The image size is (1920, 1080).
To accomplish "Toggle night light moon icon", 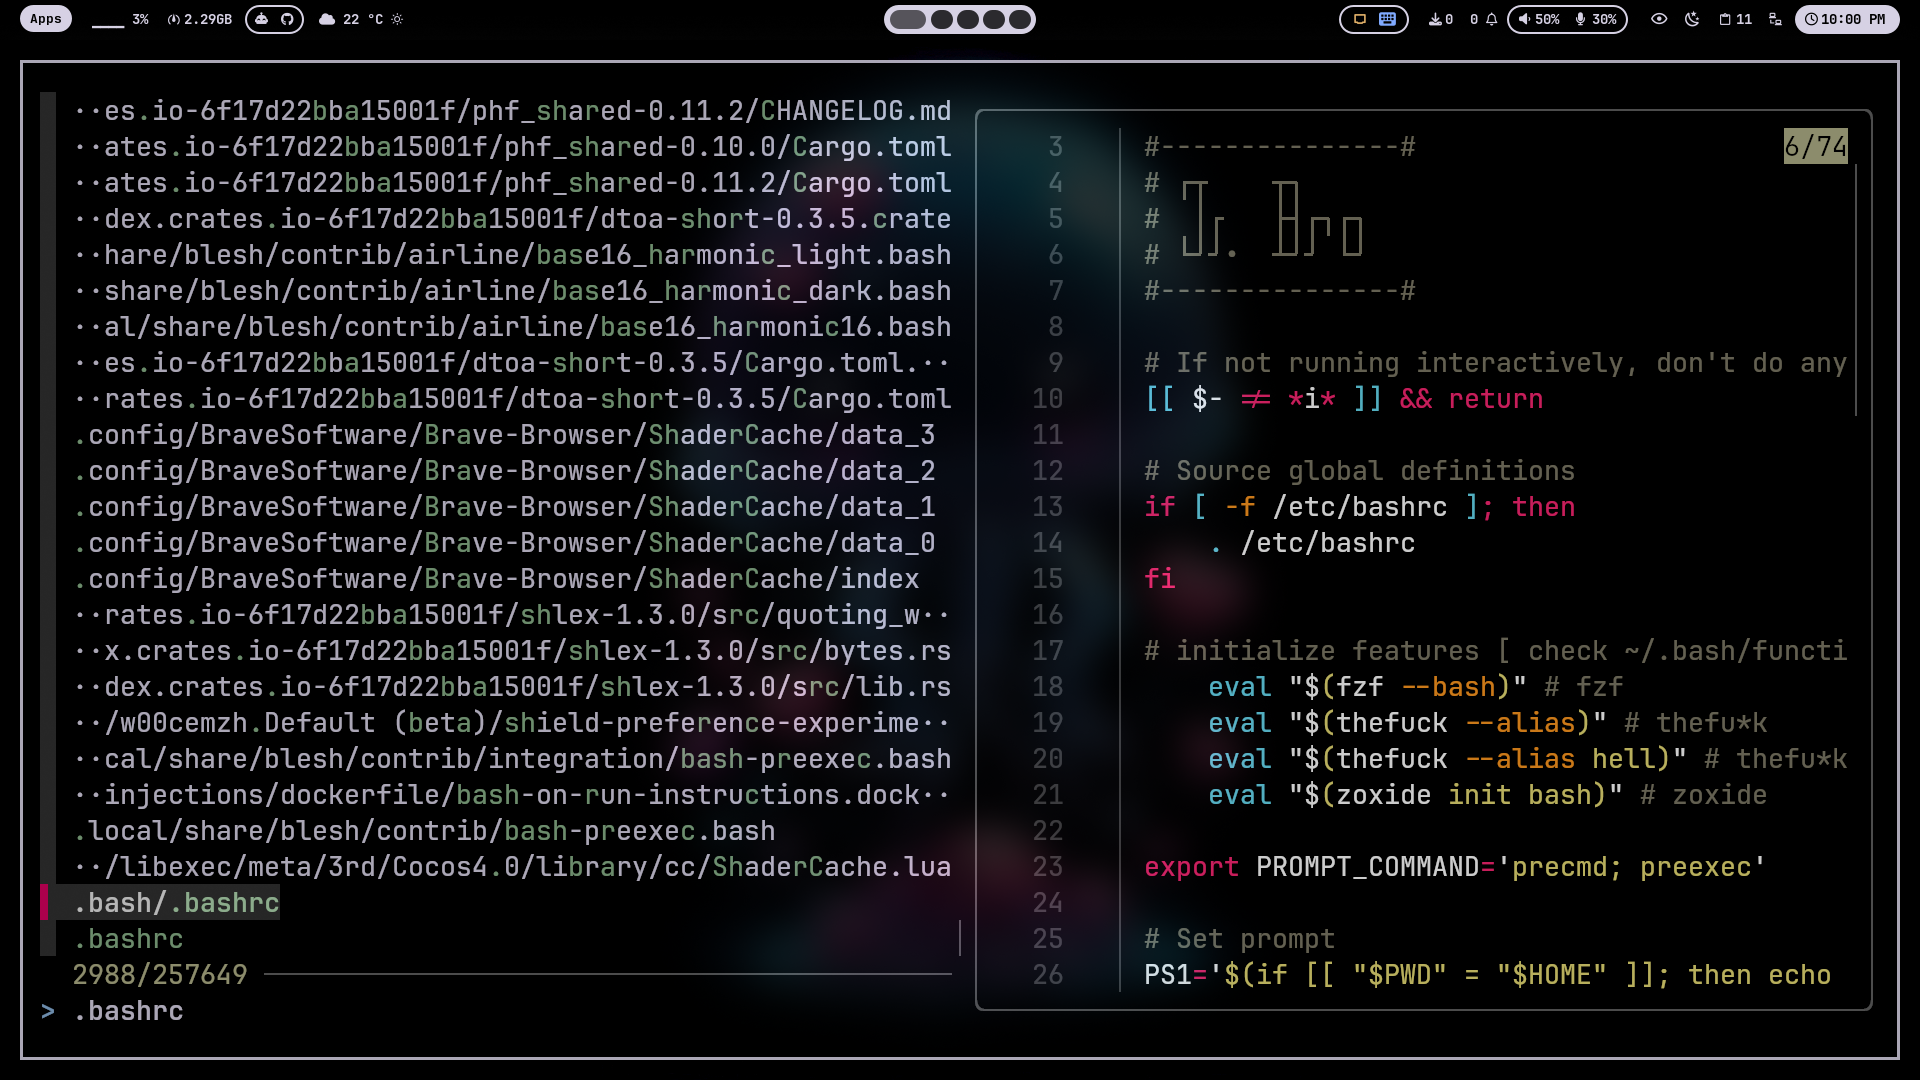I will point(1692,19).
